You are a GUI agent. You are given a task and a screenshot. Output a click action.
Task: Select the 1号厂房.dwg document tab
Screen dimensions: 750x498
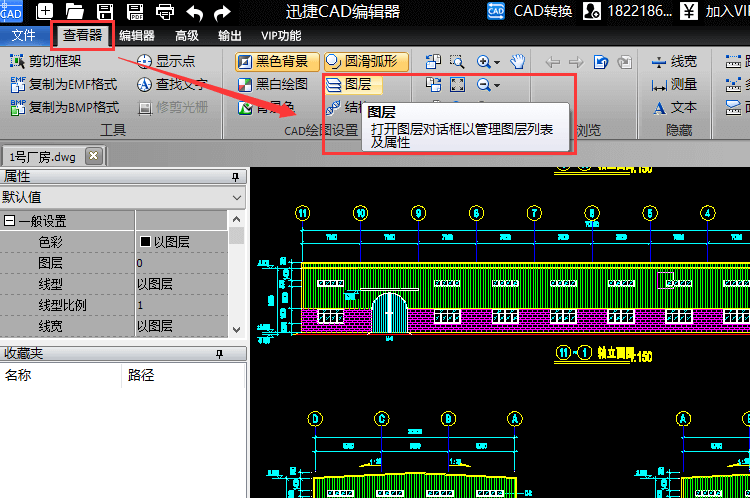(x=43, y=156)
